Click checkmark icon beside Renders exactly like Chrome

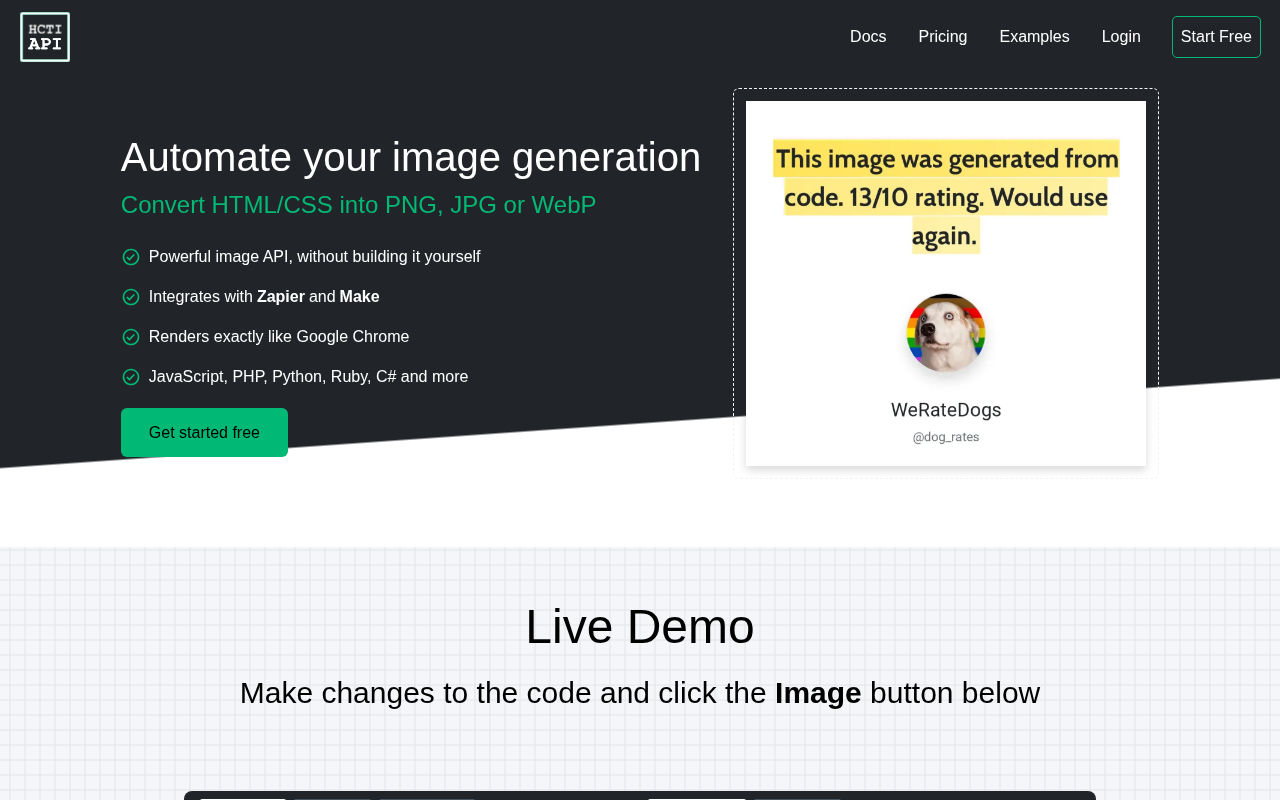[131, 337]
